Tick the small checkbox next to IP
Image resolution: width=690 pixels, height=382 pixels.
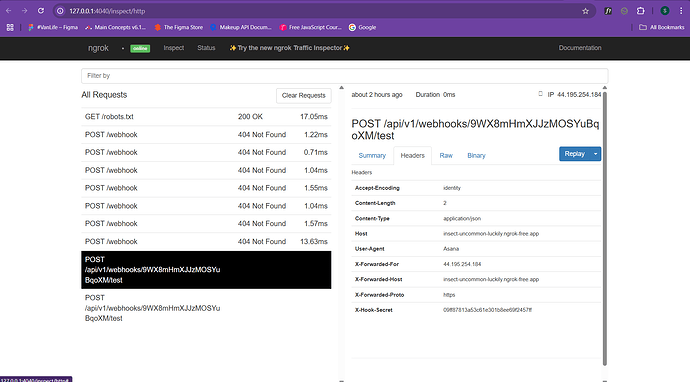(x=540, y=94)
